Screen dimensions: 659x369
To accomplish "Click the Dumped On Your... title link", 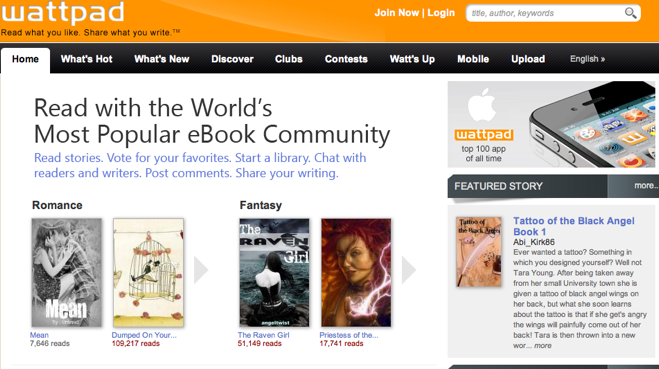I will [144, 335].
